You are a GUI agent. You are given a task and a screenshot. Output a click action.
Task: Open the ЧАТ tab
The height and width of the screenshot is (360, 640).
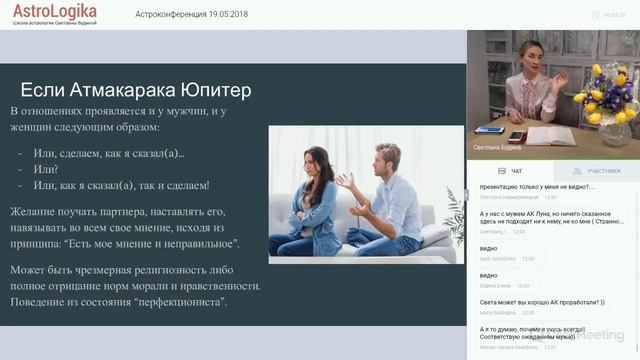(x=510, y=171)
